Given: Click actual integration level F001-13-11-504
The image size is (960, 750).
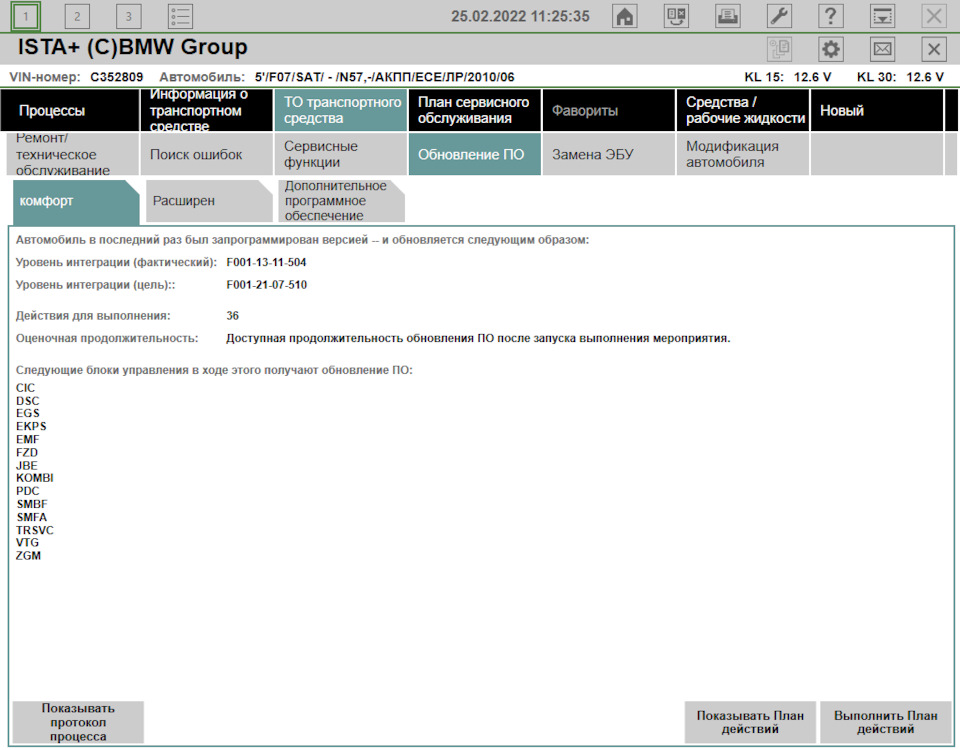Looking at the screenshot, I should point(266,263).
